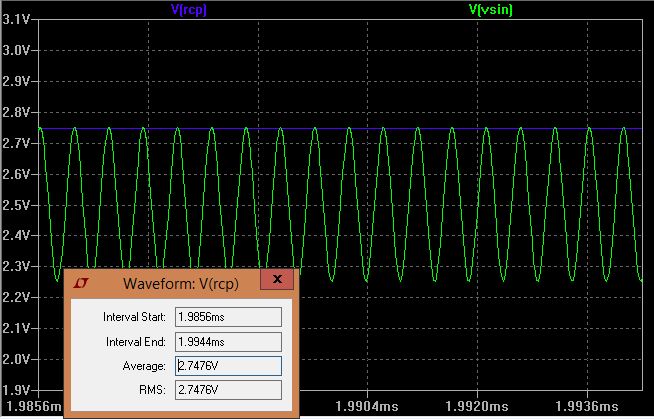
Task: Click the 2.7V vertical axis label
Action: (x=16, y=143)
